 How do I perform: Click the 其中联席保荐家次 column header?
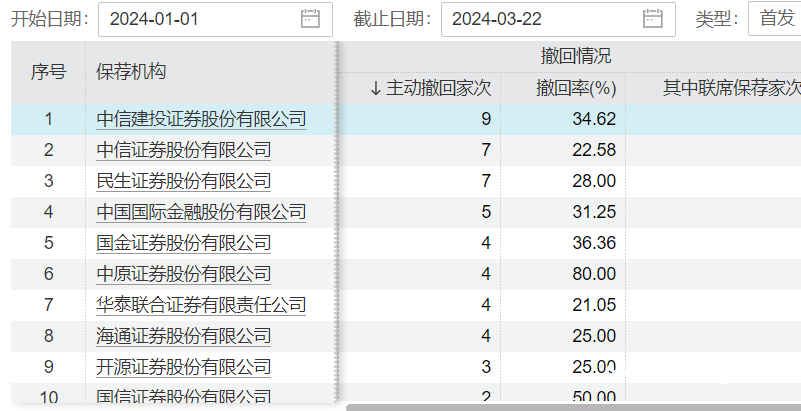[732, 88]
